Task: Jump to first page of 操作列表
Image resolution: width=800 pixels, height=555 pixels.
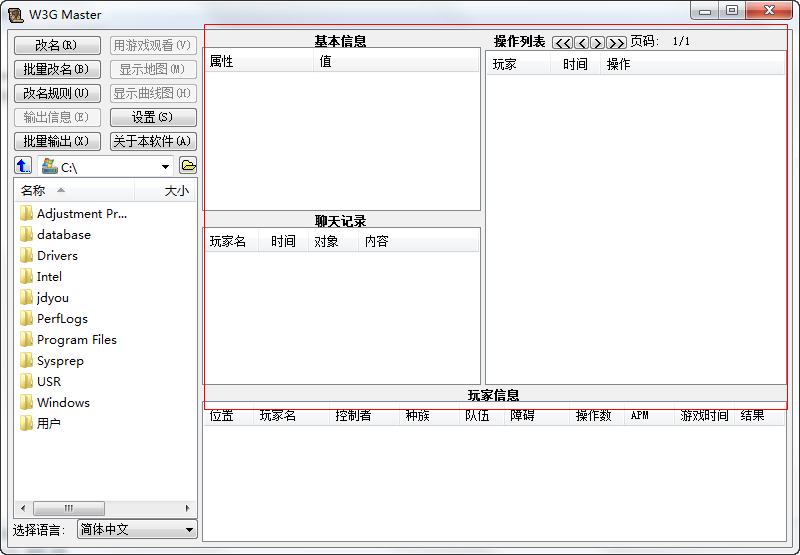Action: (562, 42)
